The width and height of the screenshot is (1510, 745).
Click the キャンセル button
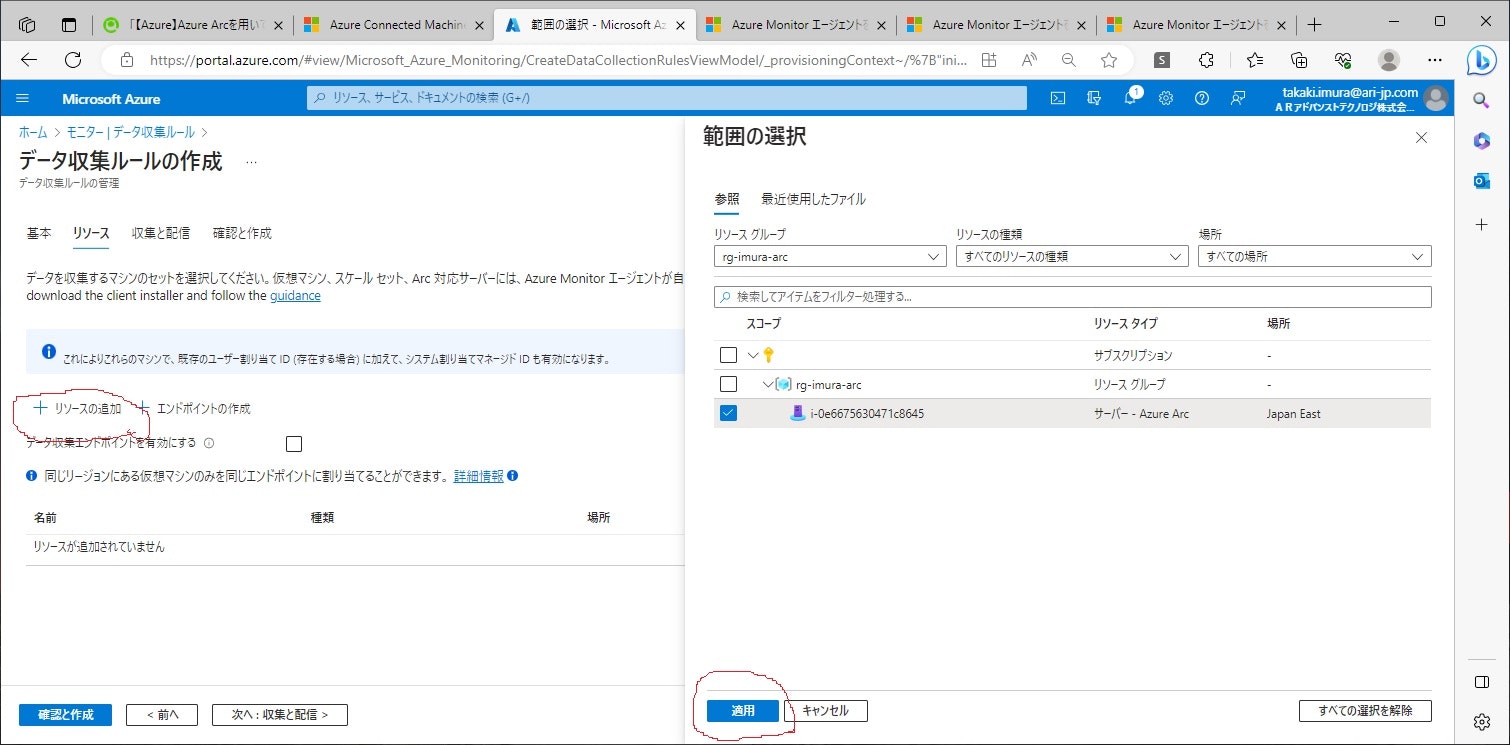pyautogui.click(x=826, y=711)
